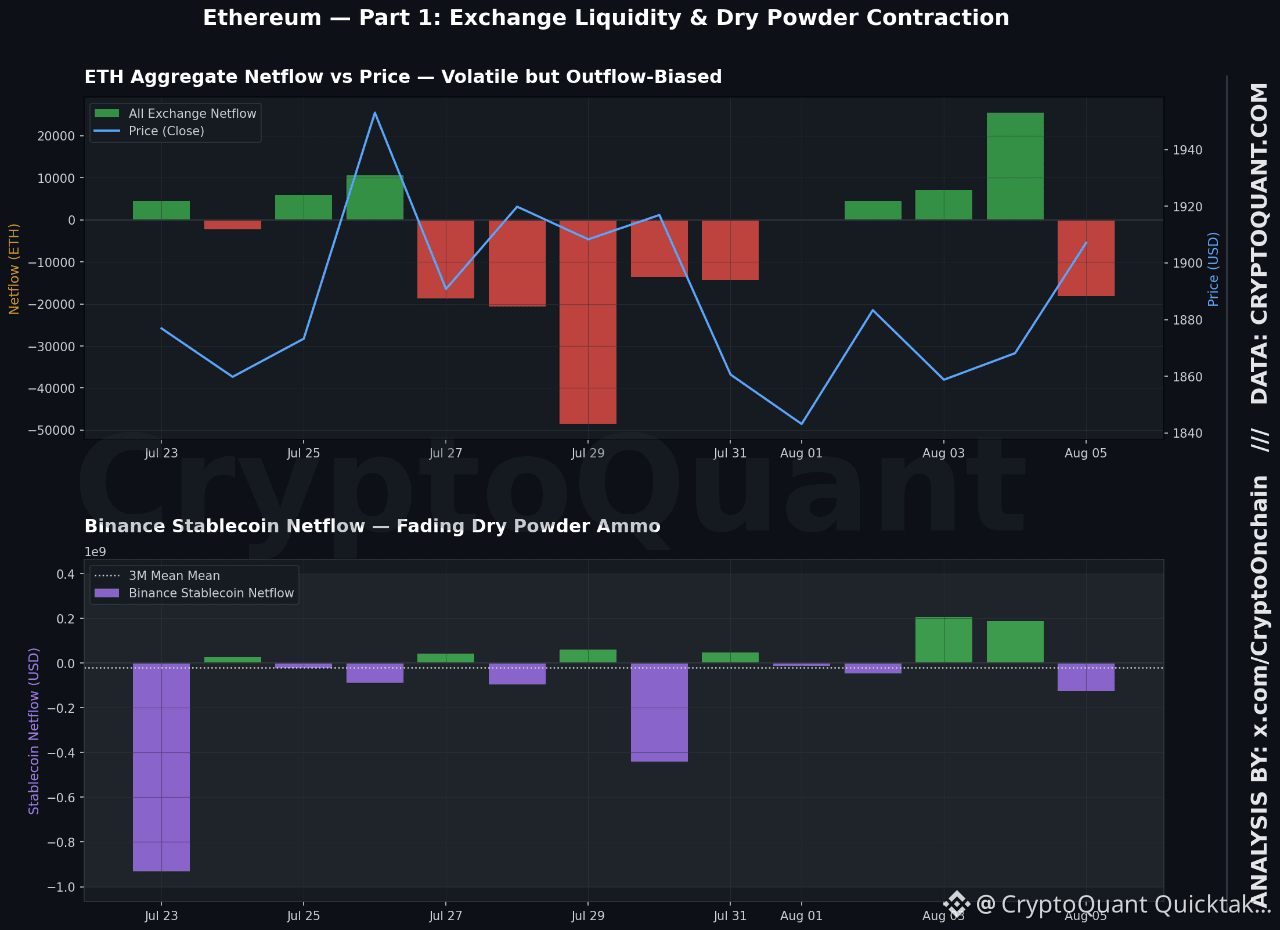Click the green All Exchange Netflow legend swatch
Image resolution: width=1280 pixels, height=930 pixels.
click(107, 114)
